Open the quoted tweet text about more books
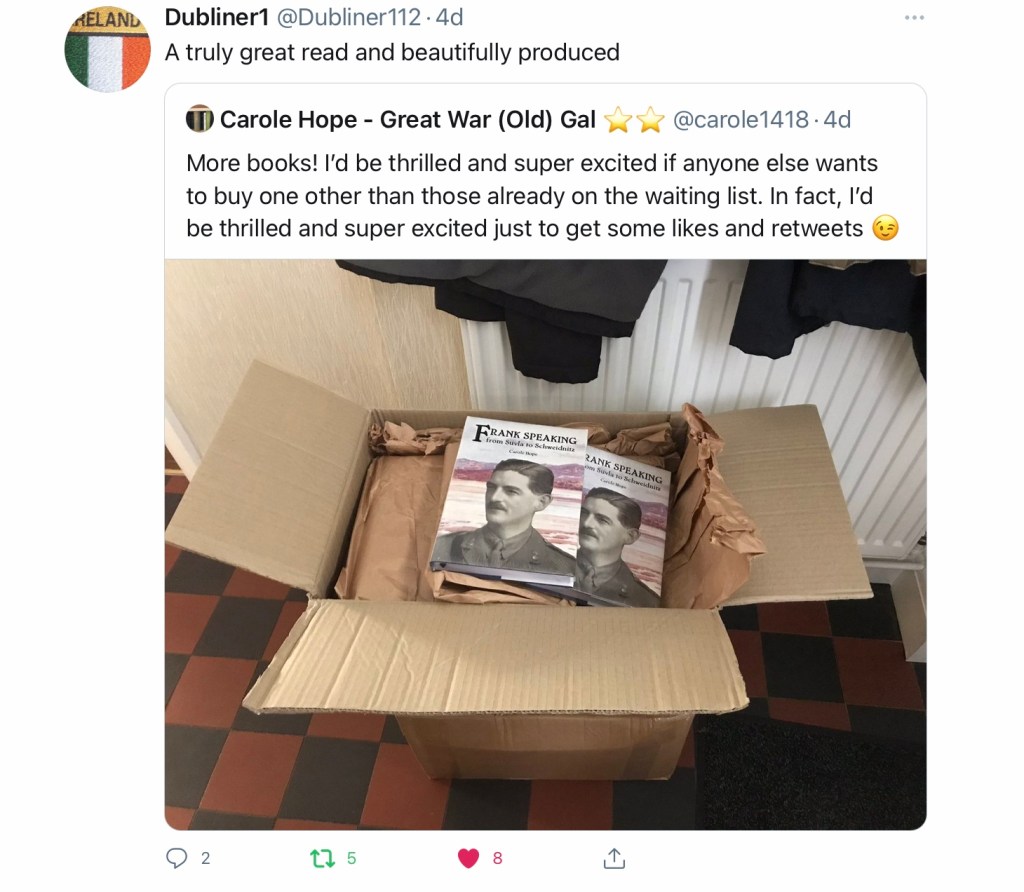The height and width of the screenshot is (892, 1024). 542,196
